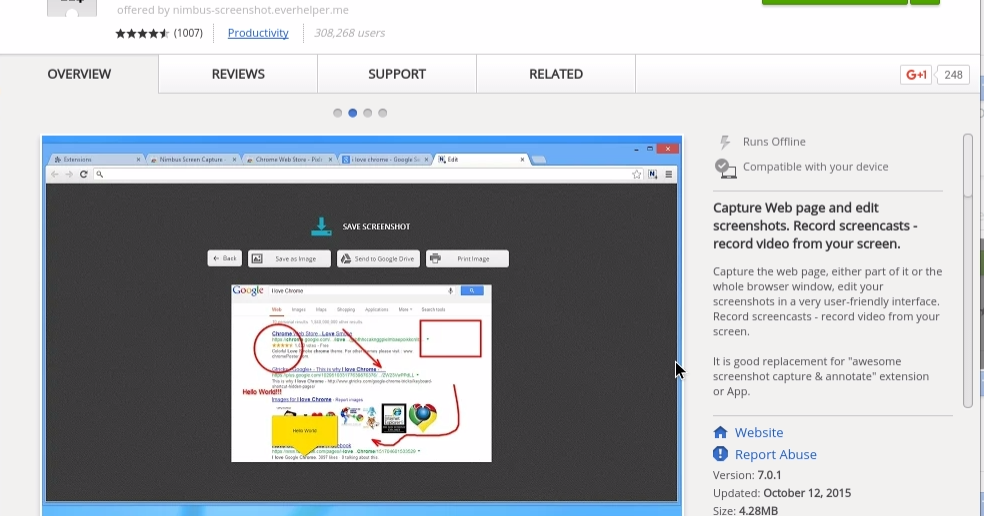984x516 pixels.
Task: Click the Version 7.0.1 text
Action: (x=747, y=475)
